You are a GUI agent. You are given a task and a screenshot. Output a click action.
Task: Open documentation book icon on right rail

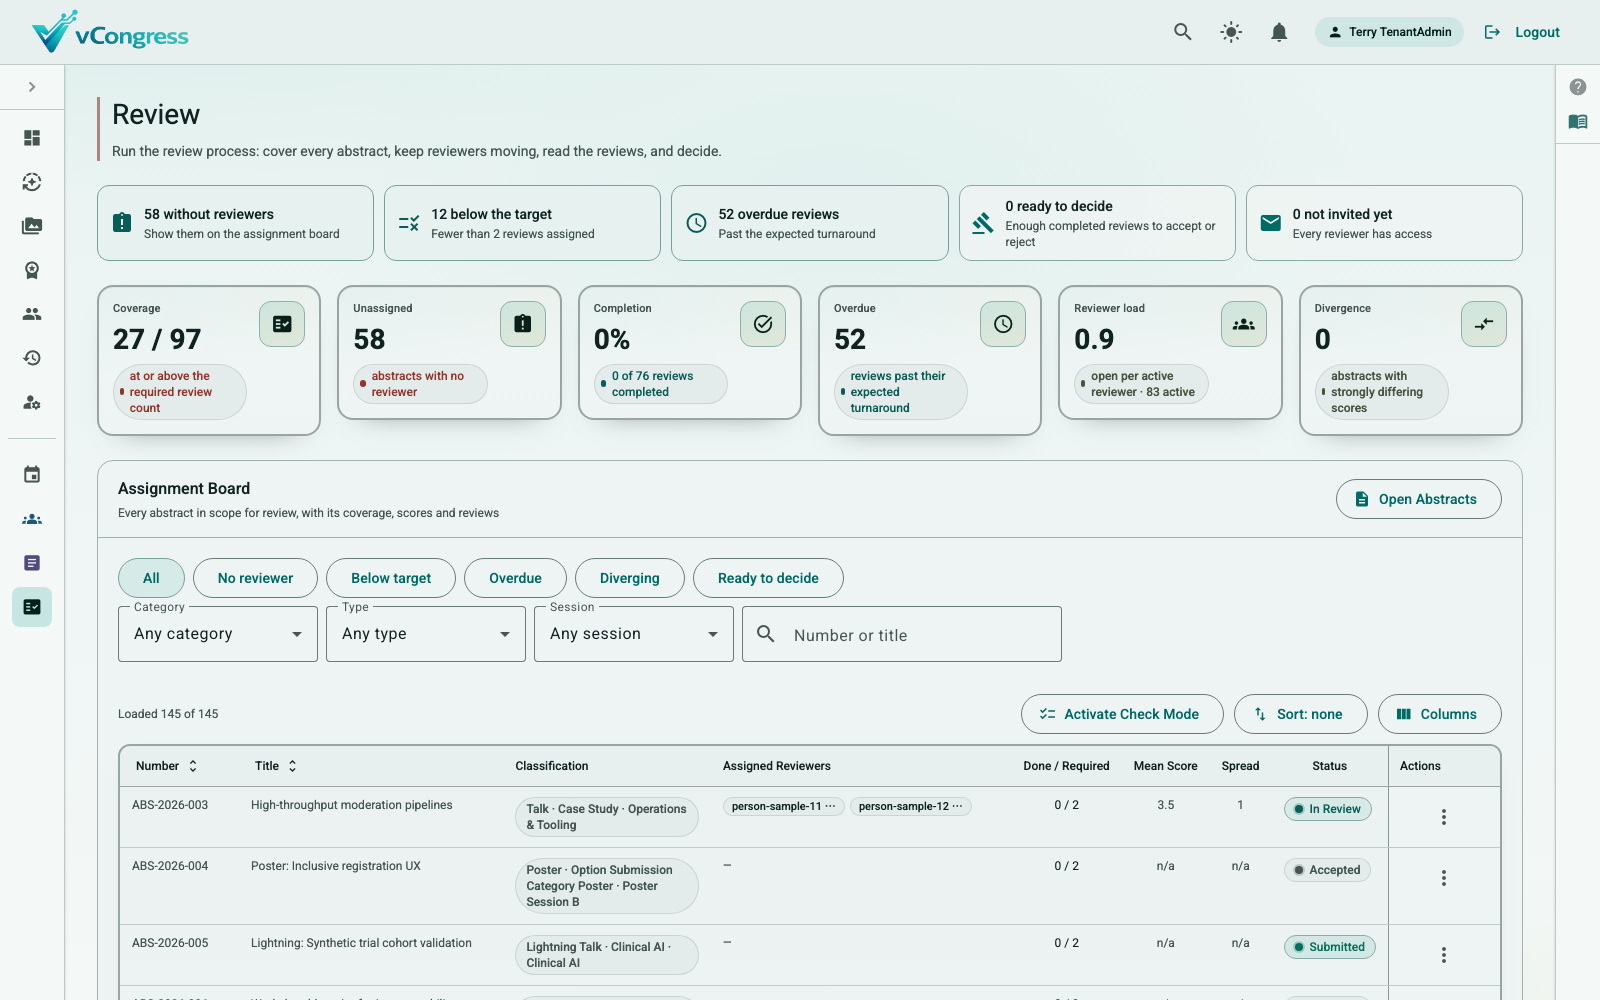(x=1578, y=122)
